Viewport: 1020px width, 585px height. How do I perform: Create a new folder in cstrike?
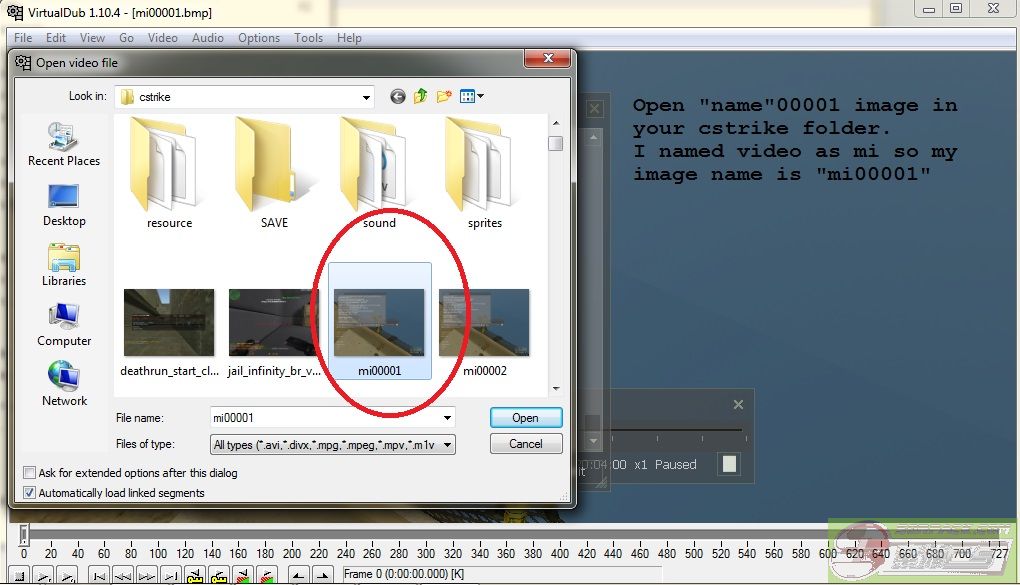[x=444, y=96]
